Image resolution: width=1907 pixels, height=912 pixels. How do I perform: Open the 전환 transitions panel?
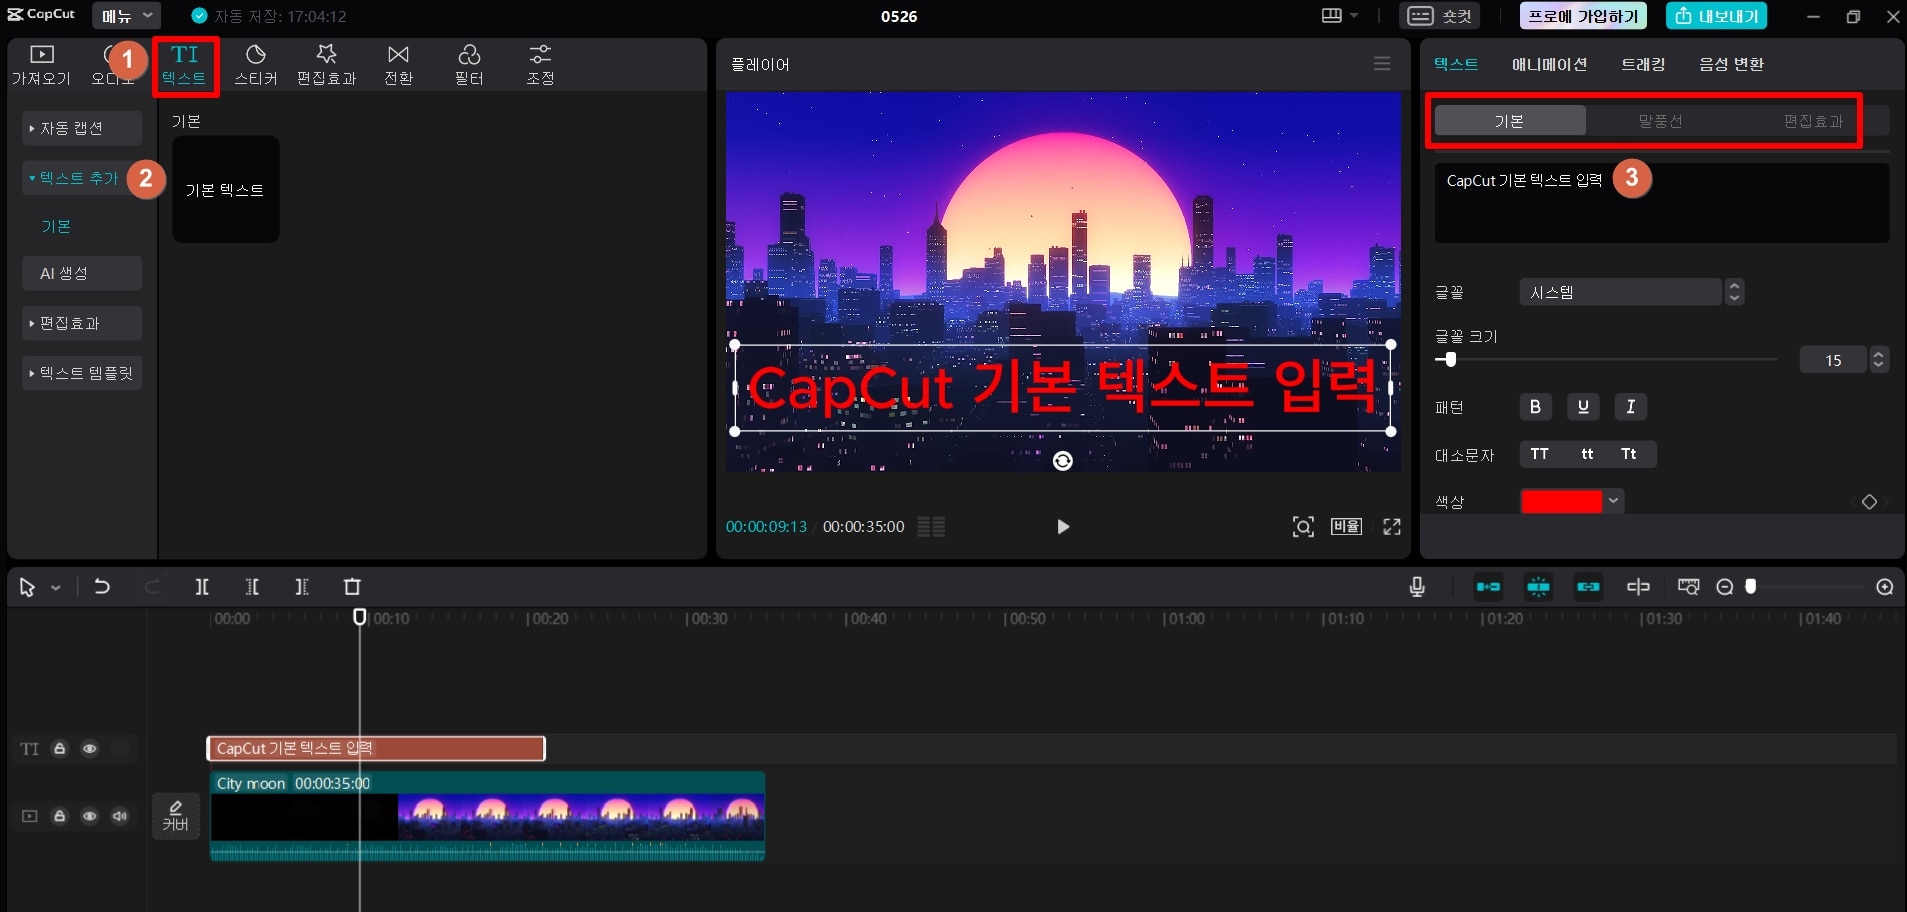(399, 65)
